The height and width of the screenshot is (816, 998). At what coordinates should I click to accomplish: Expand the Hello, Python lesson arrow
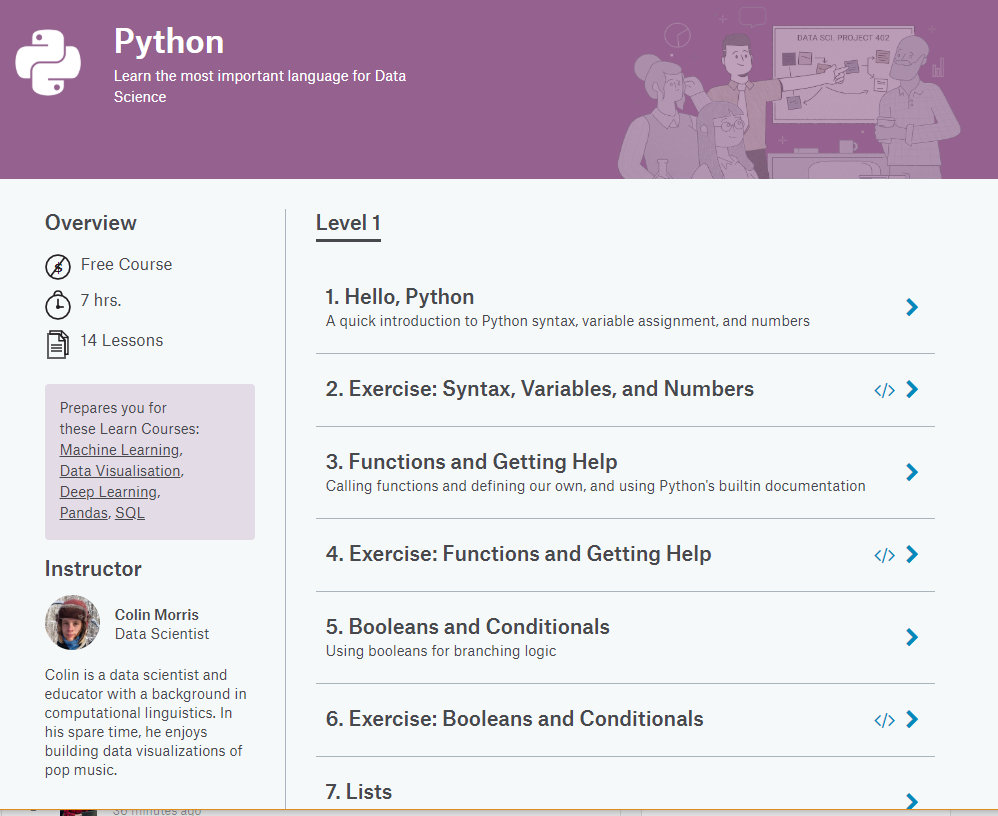(x=911, y=307)
